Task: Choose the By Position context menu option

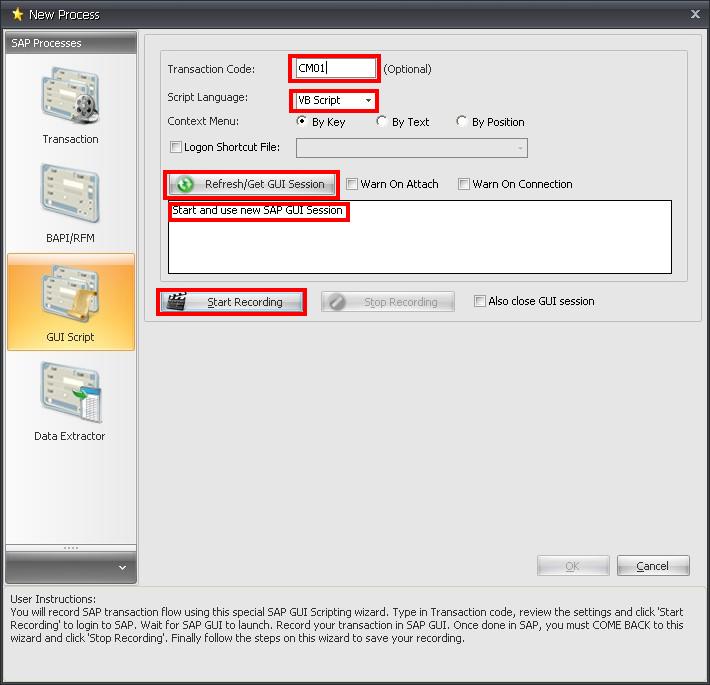Action: point(462,122)
